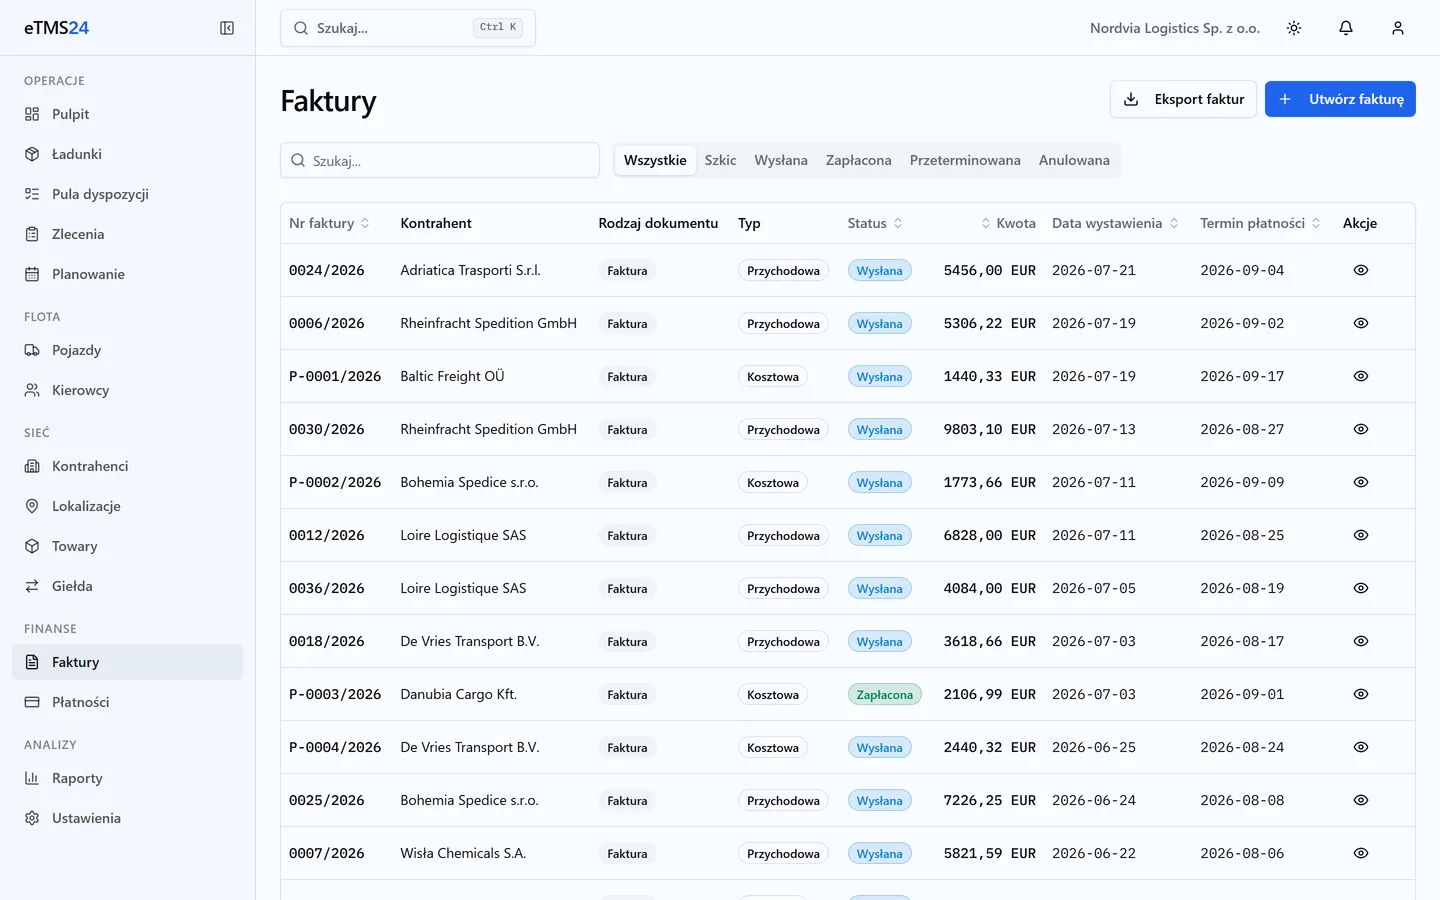Click eTMS24 logo link

point(56,28)
